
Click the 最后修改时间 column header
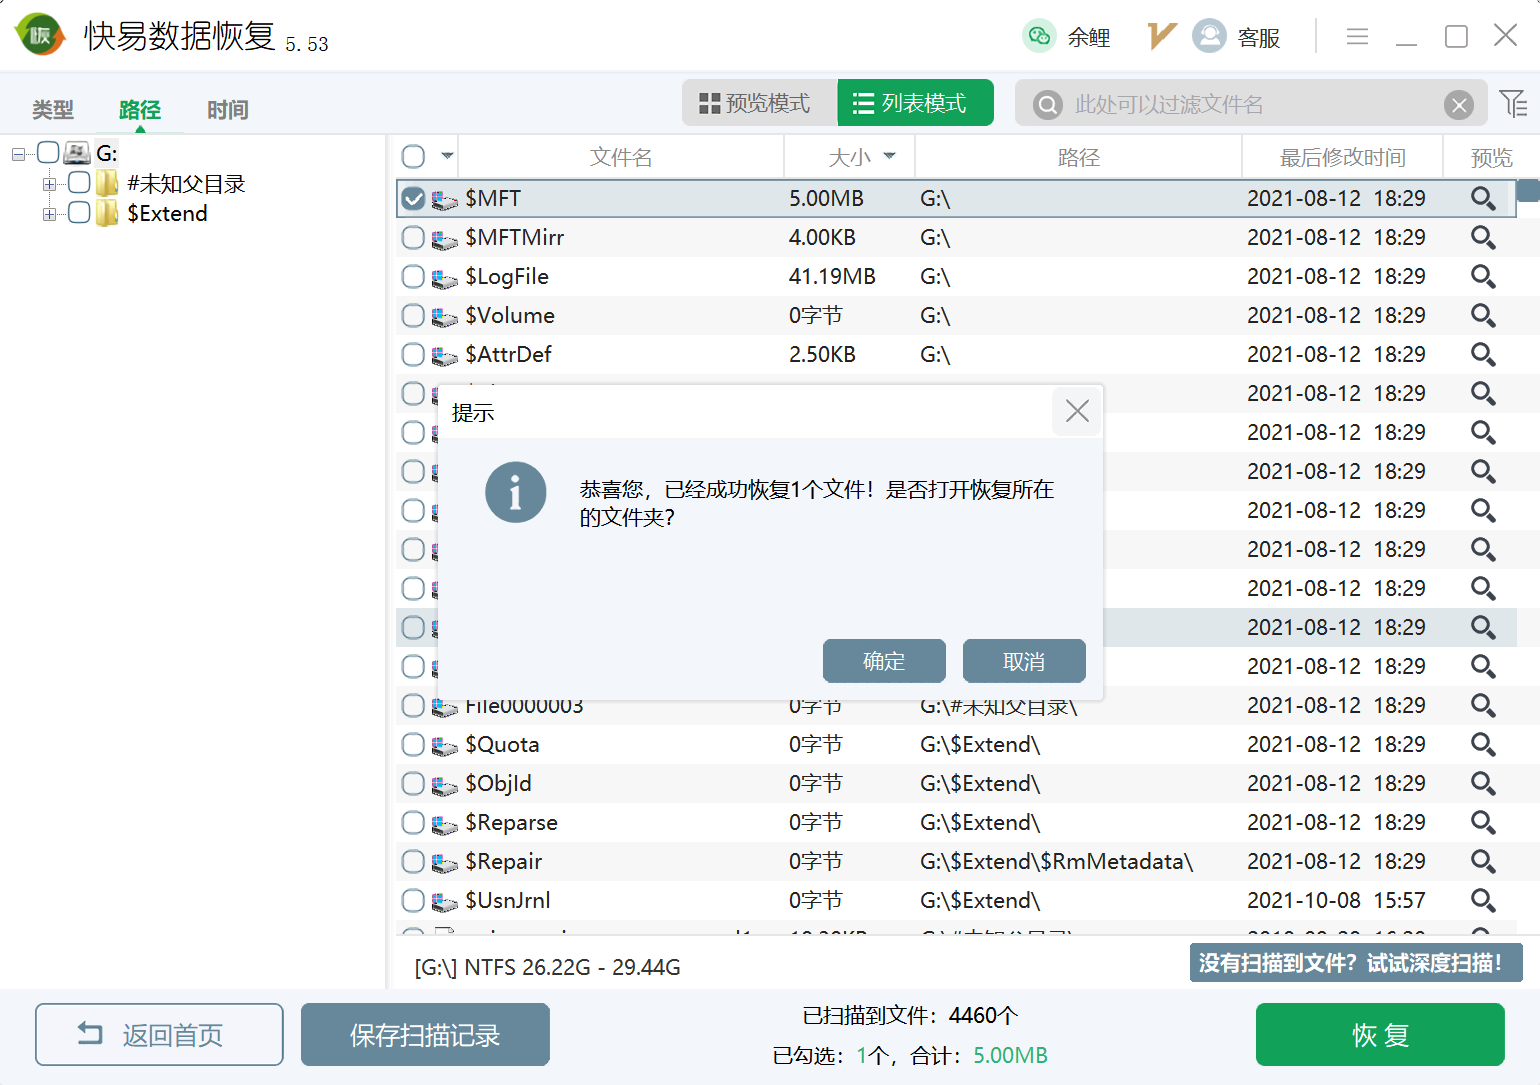1343,157
